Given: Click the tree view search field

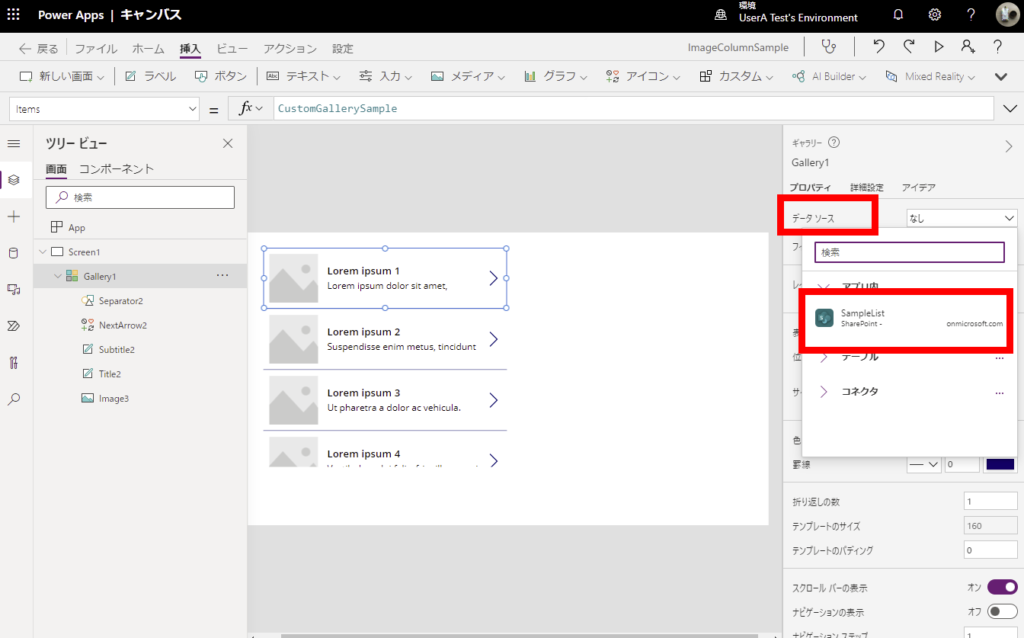Looking at the screenshot, I should [140, 197].
